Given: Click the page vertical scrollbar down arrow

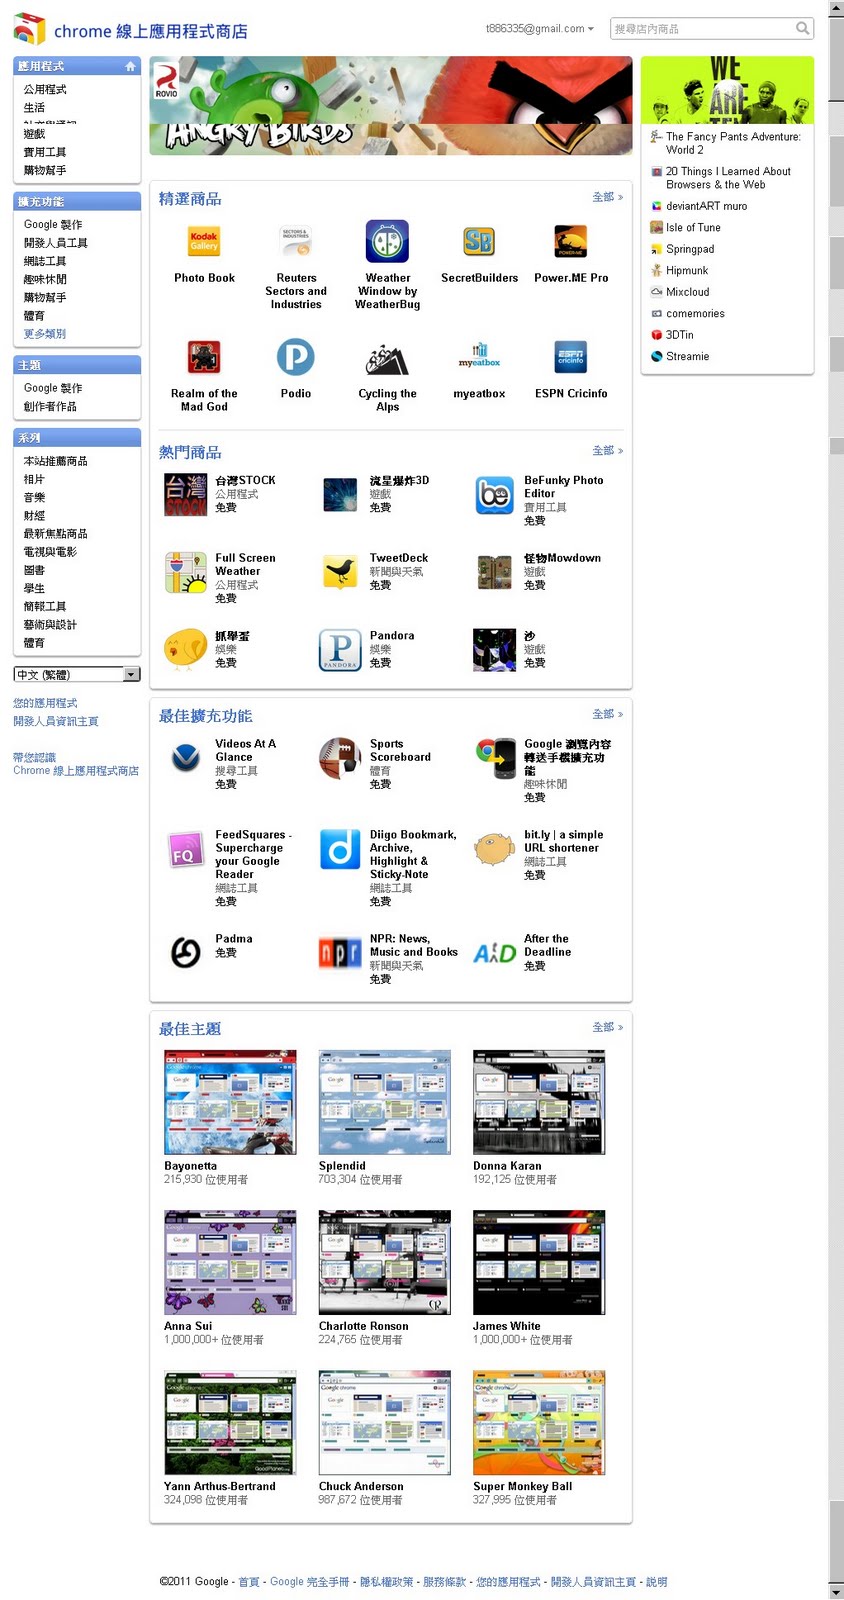Looking at the screenshot, I should (x=836, y=1591).
